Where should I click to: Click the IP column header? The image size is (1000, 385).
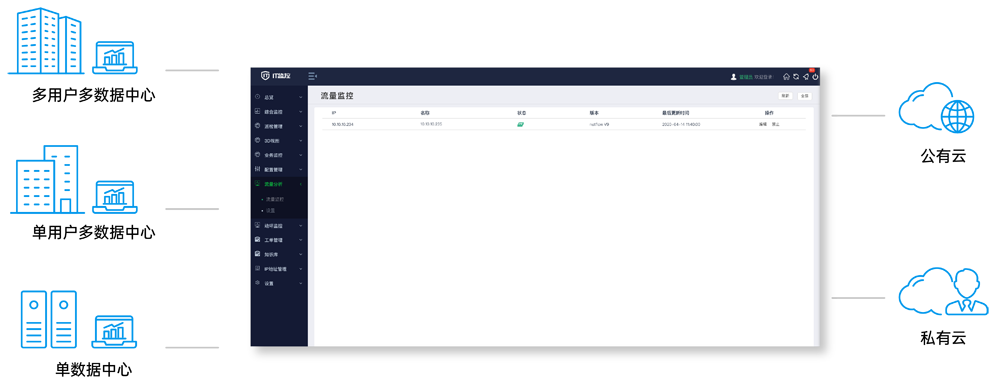tap(334, 112)
